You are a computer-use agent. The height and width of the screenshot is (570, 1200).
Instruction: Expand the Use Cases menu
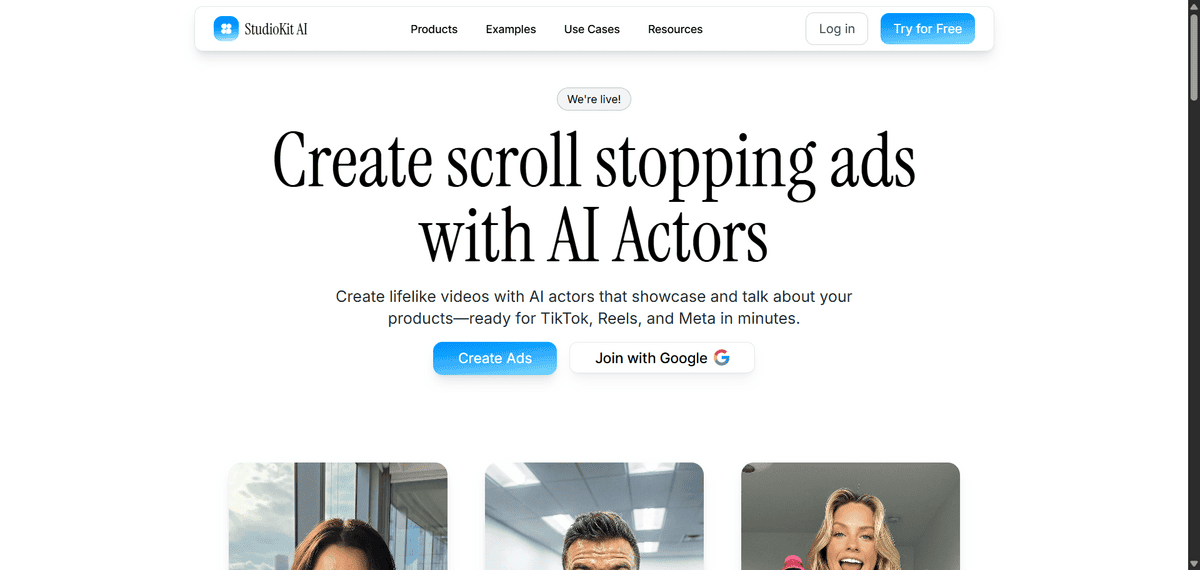(x=592, y=29)
